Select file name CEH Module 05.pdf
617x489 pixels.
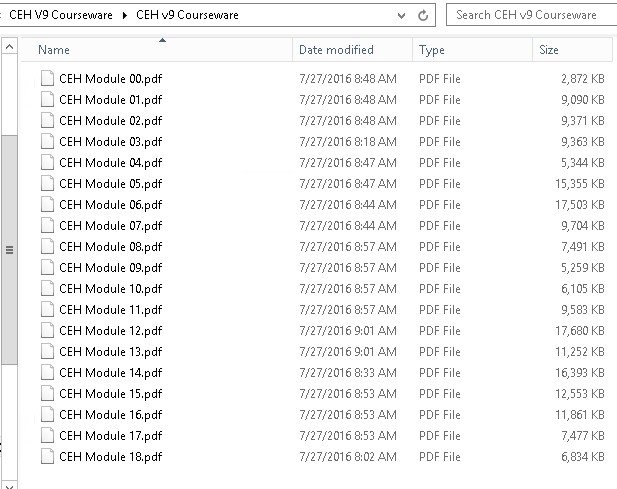pyautogui.click(x=111, y=184)
